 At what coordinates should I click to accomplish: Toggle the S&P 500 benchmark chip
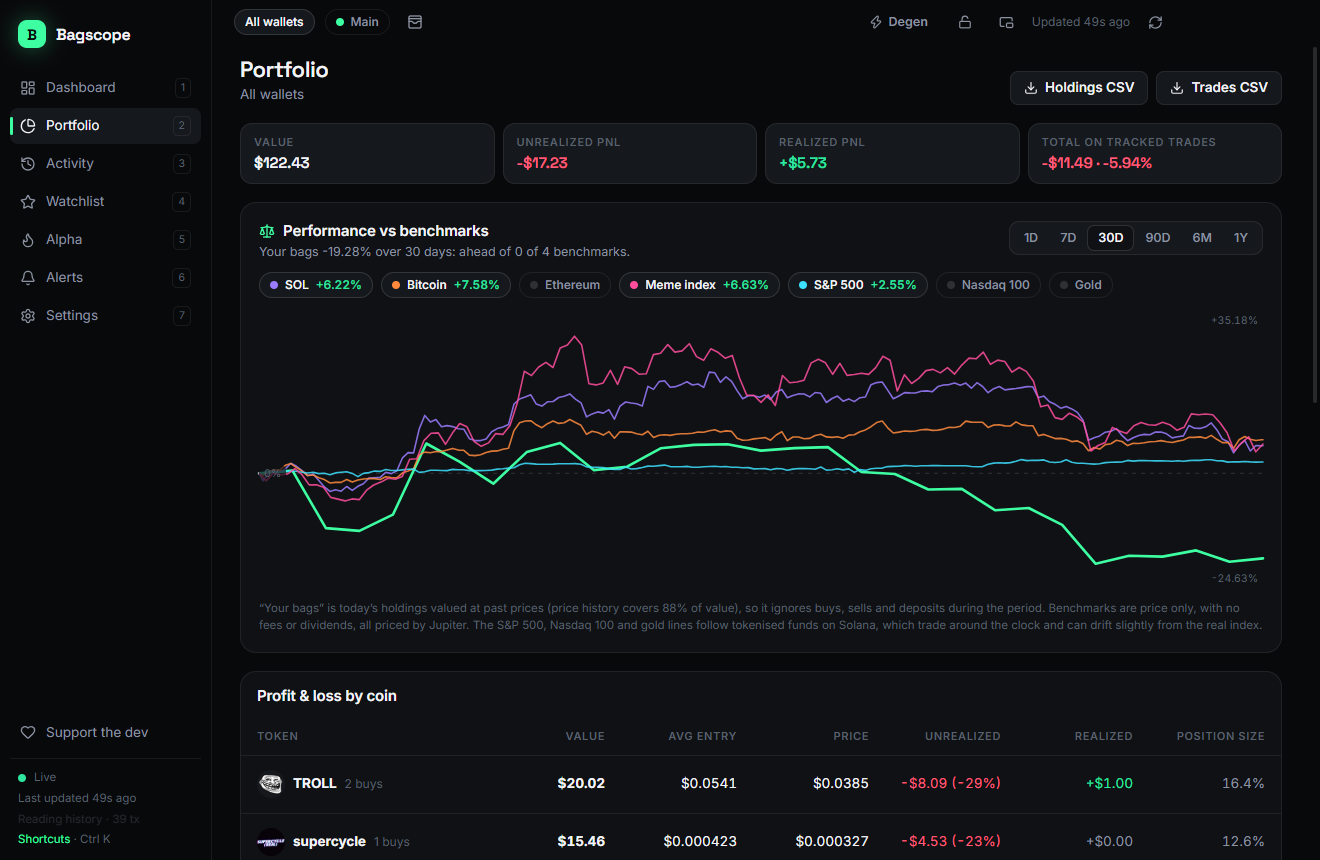coord(858,285)
